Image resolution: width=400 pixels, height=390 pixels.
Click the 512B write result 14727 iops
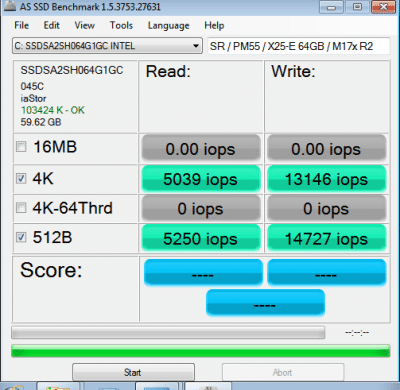click(326, 238)
